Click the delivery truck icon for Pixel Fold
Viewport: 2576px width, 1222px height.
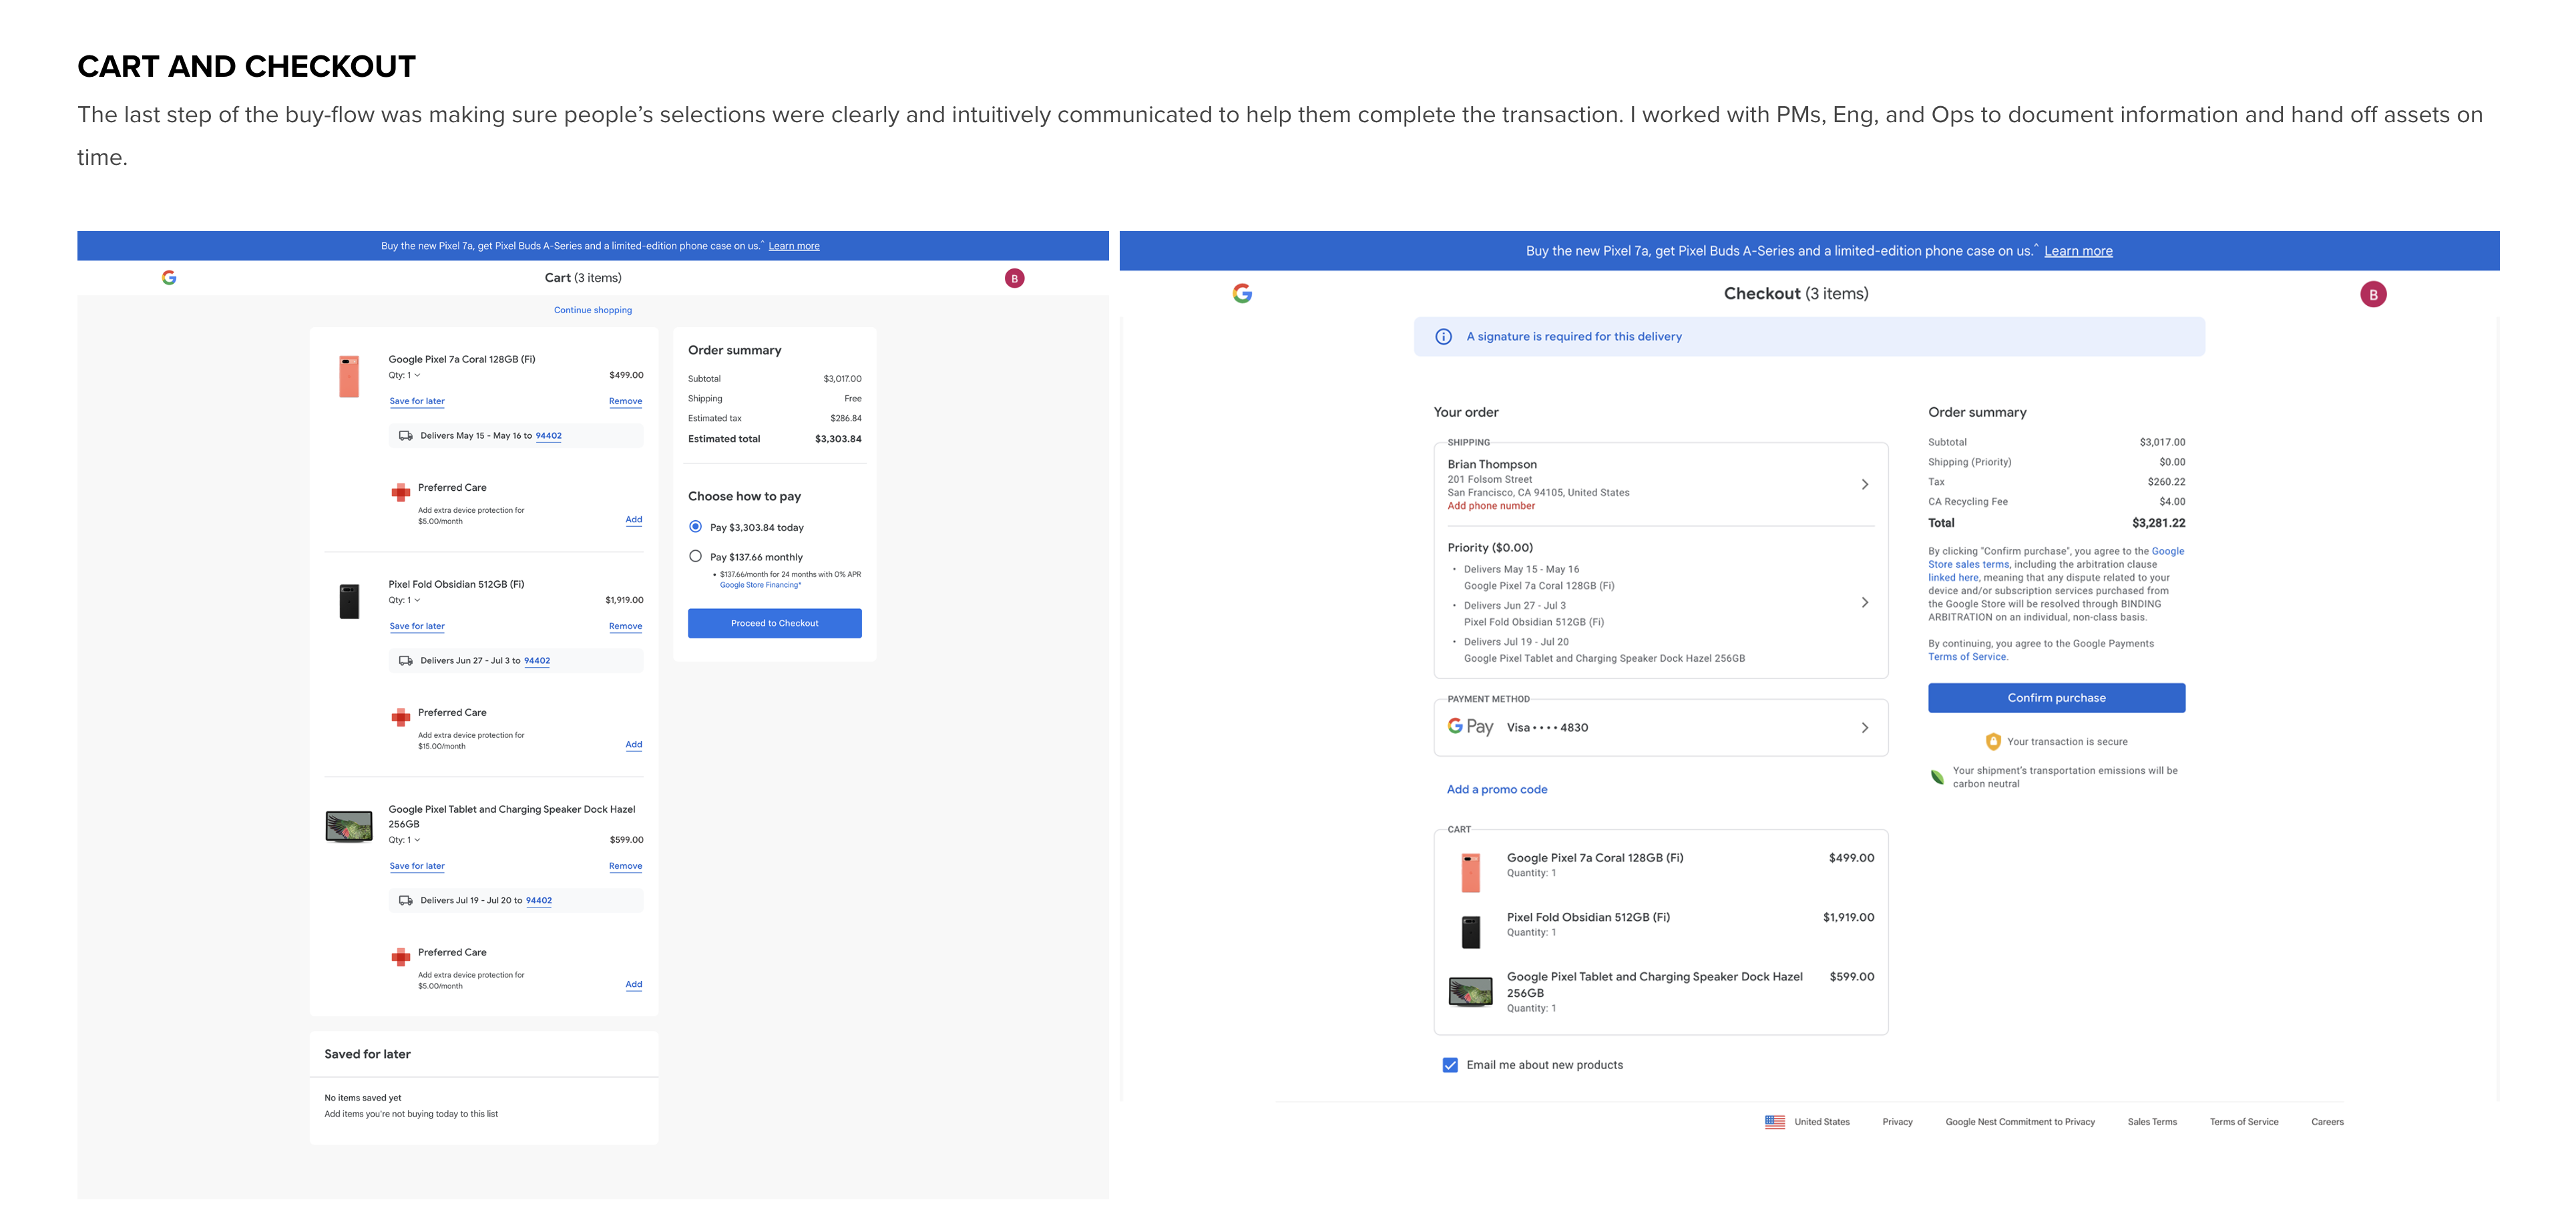point(405,661)
